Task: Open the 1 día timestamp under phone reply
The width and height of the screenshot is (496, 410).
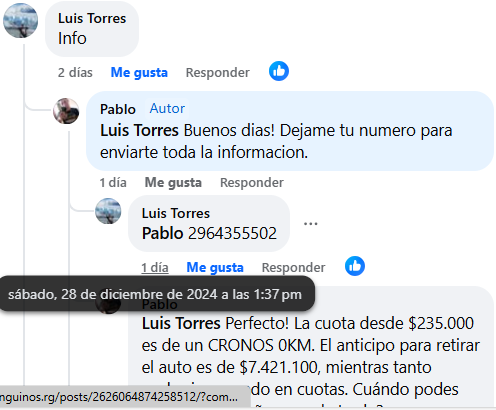Action: pos(155,267)
